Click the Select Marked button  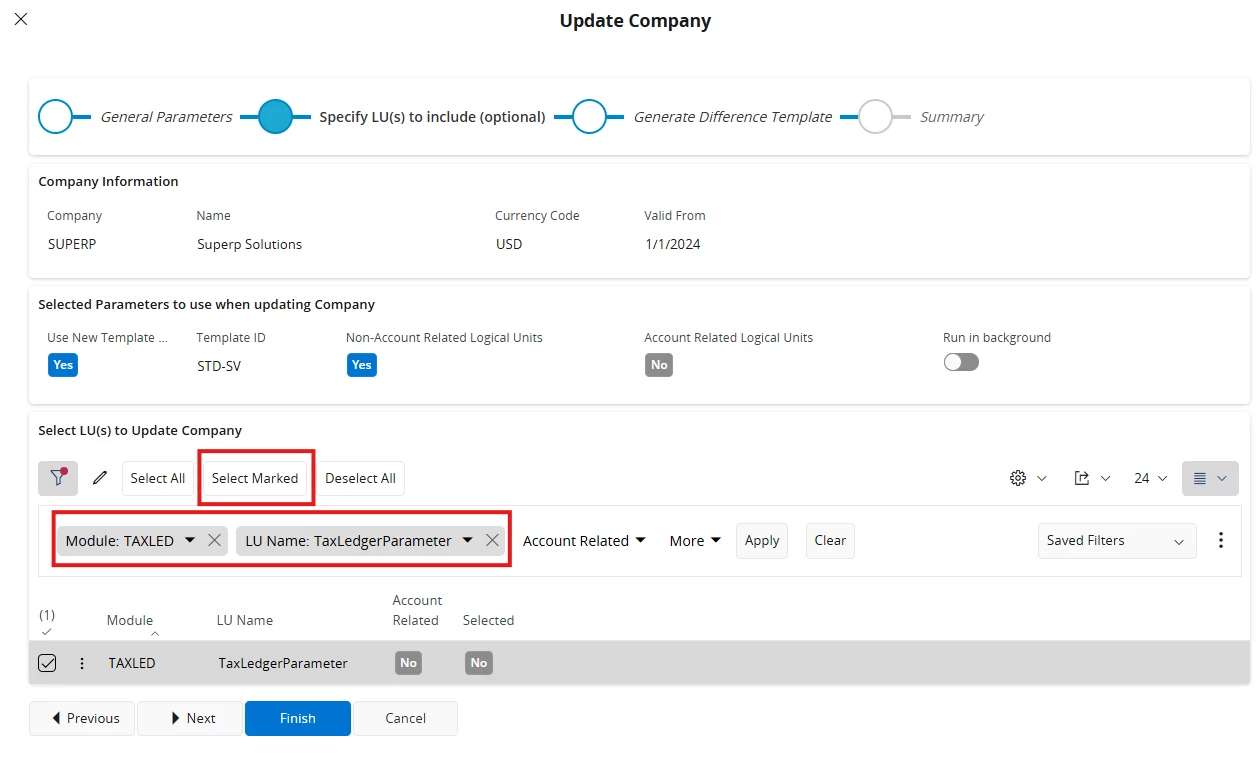(x=255, y=478)
